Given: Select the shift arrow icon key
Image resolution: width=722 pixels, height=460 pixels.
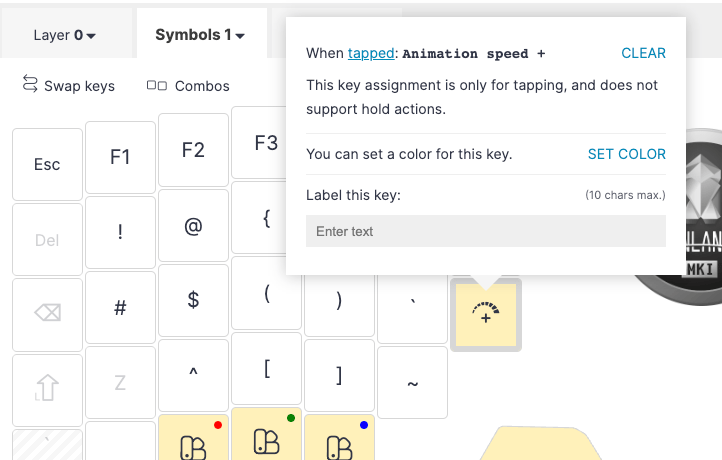Looking at the screenshot, I should tap(47, 390).
